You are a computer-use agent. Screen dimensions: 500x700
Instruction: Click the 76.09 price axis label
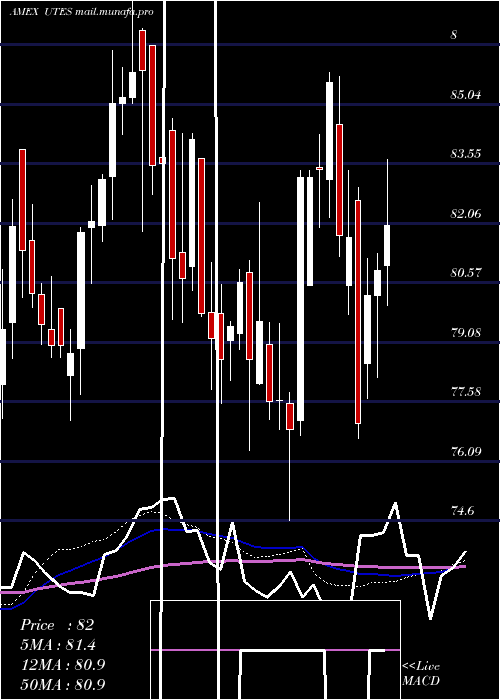point(466,451)
